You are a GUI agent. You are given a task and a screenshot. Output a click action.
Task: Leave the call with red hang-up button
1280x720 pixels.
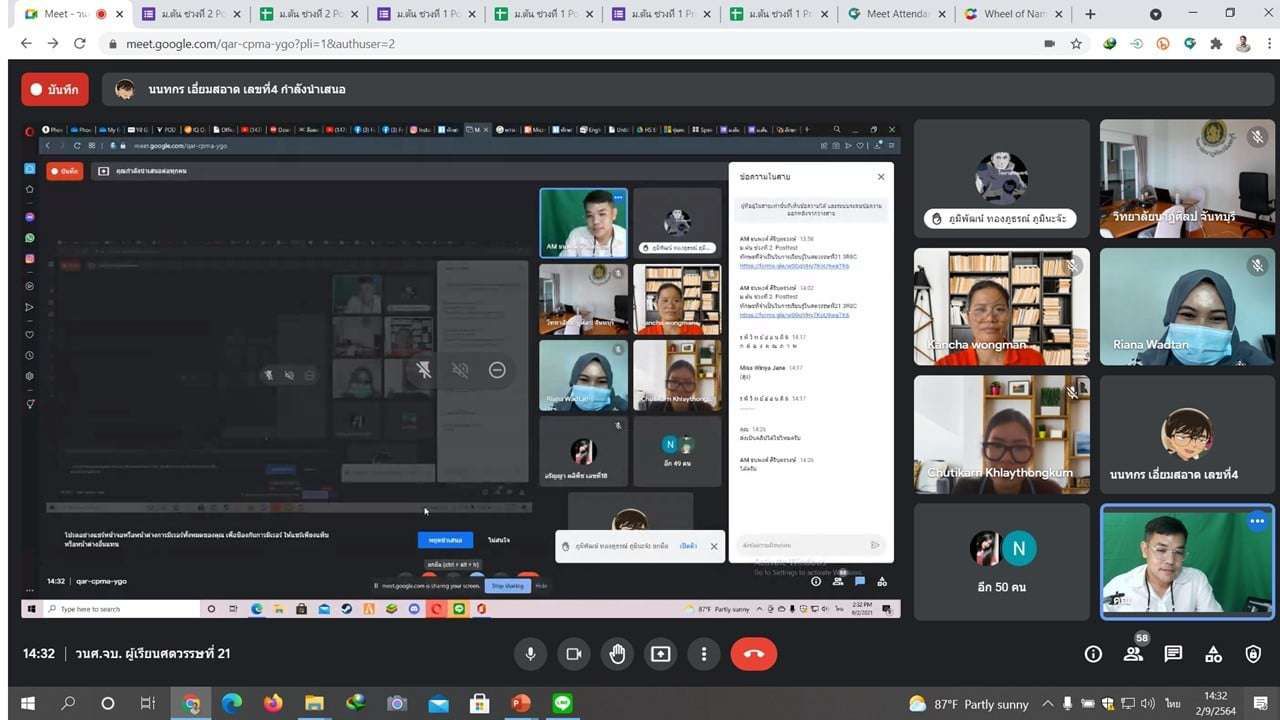pyautogui.click(x=754, y=654)
